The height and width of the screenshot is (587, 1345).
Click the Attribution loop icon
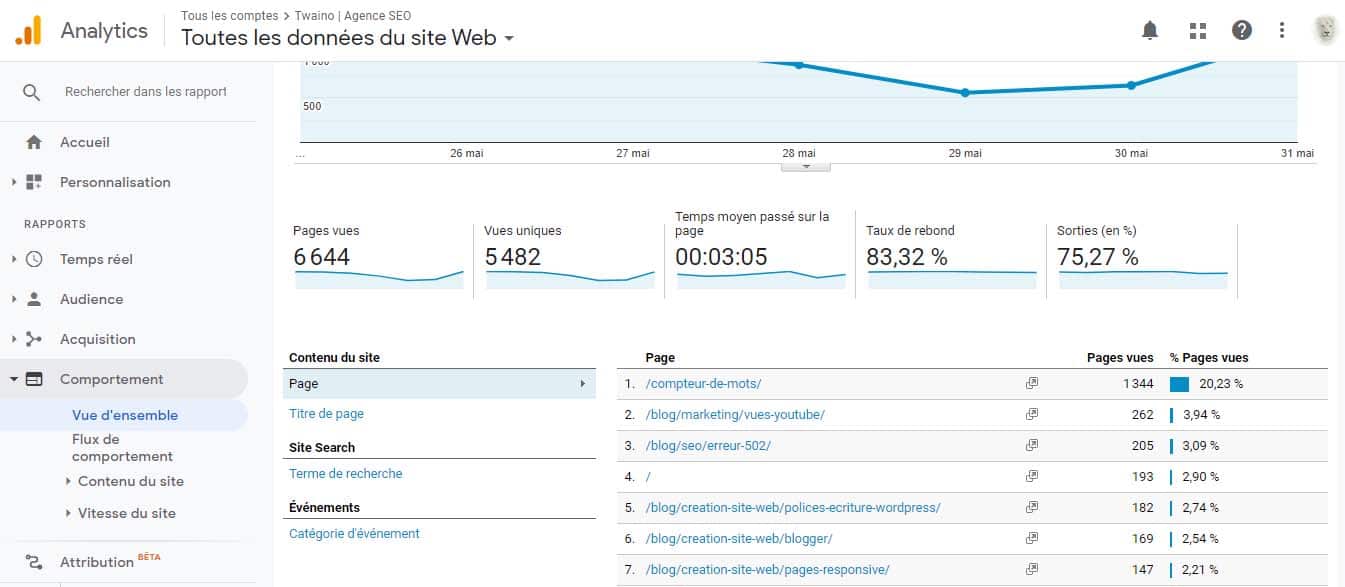tap(34, 562)
